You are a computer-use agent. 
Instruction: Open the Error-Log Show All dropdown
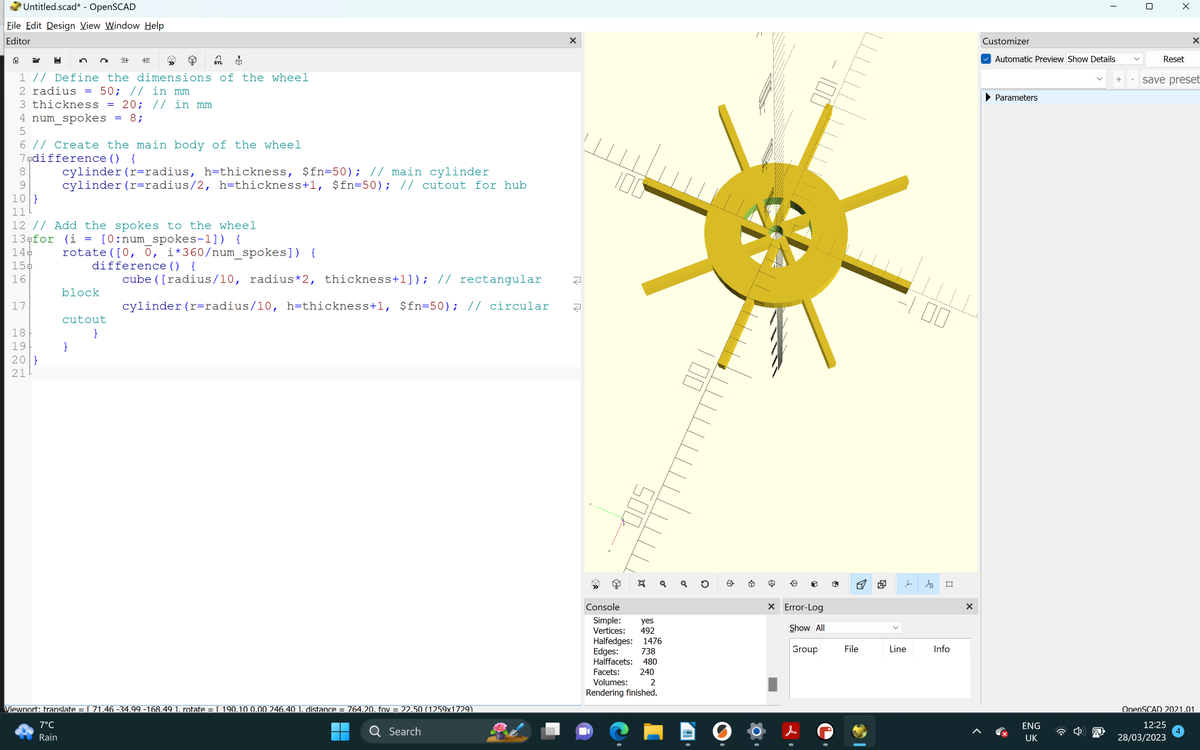(x=858, y=628)
